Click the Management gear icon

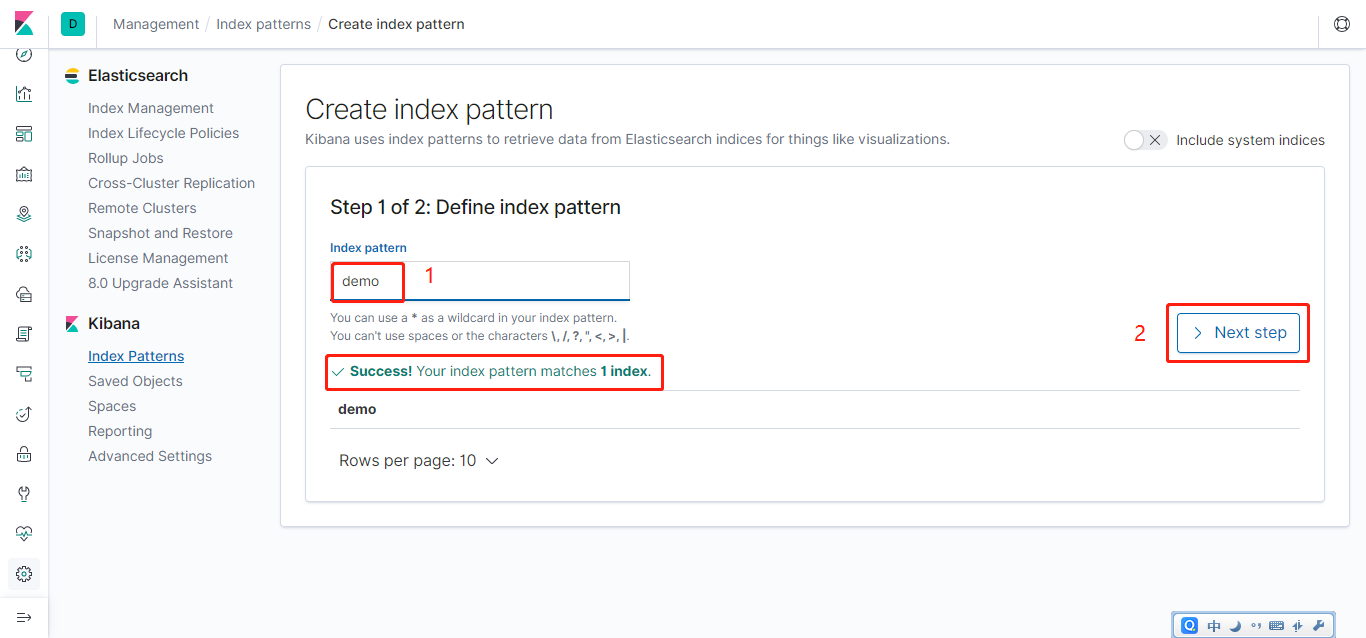(x=24, y=574)
